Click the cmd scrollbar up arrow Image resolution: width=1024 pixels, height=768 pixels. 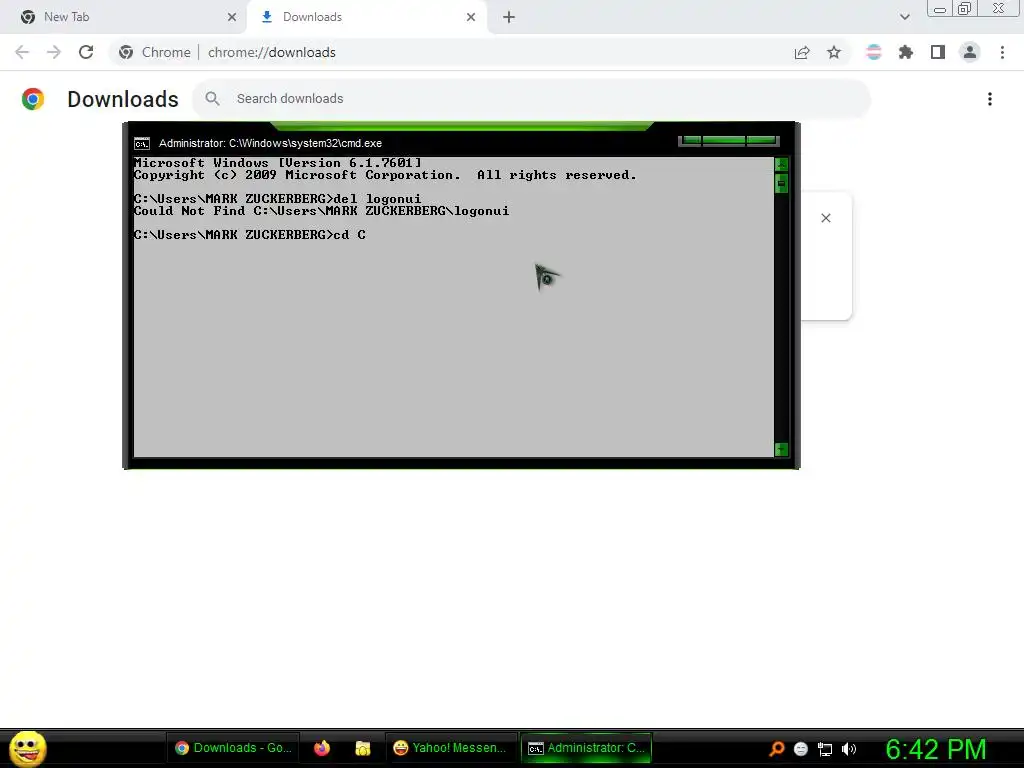(x=781, y=164)
